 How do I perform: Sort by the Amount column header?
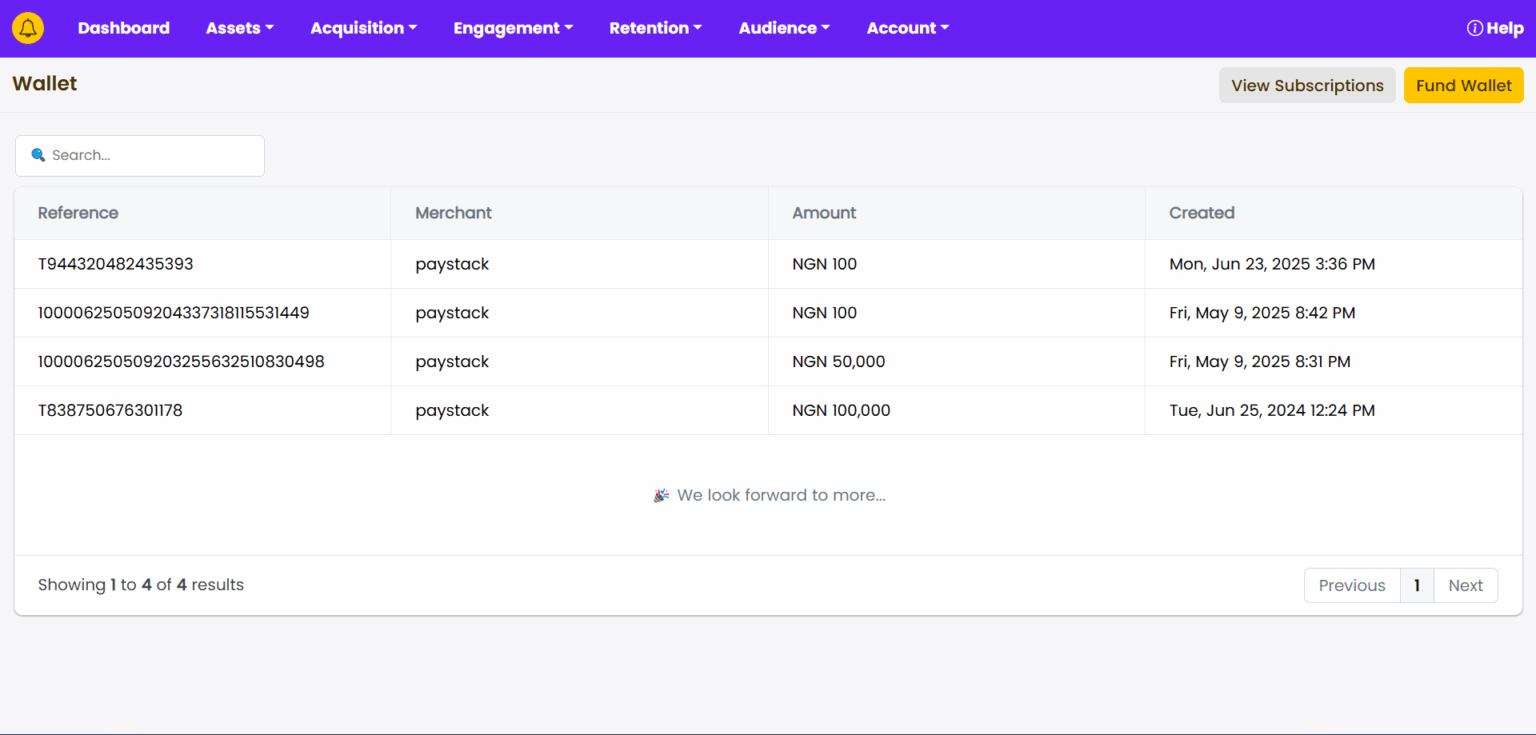click(824, 213)
